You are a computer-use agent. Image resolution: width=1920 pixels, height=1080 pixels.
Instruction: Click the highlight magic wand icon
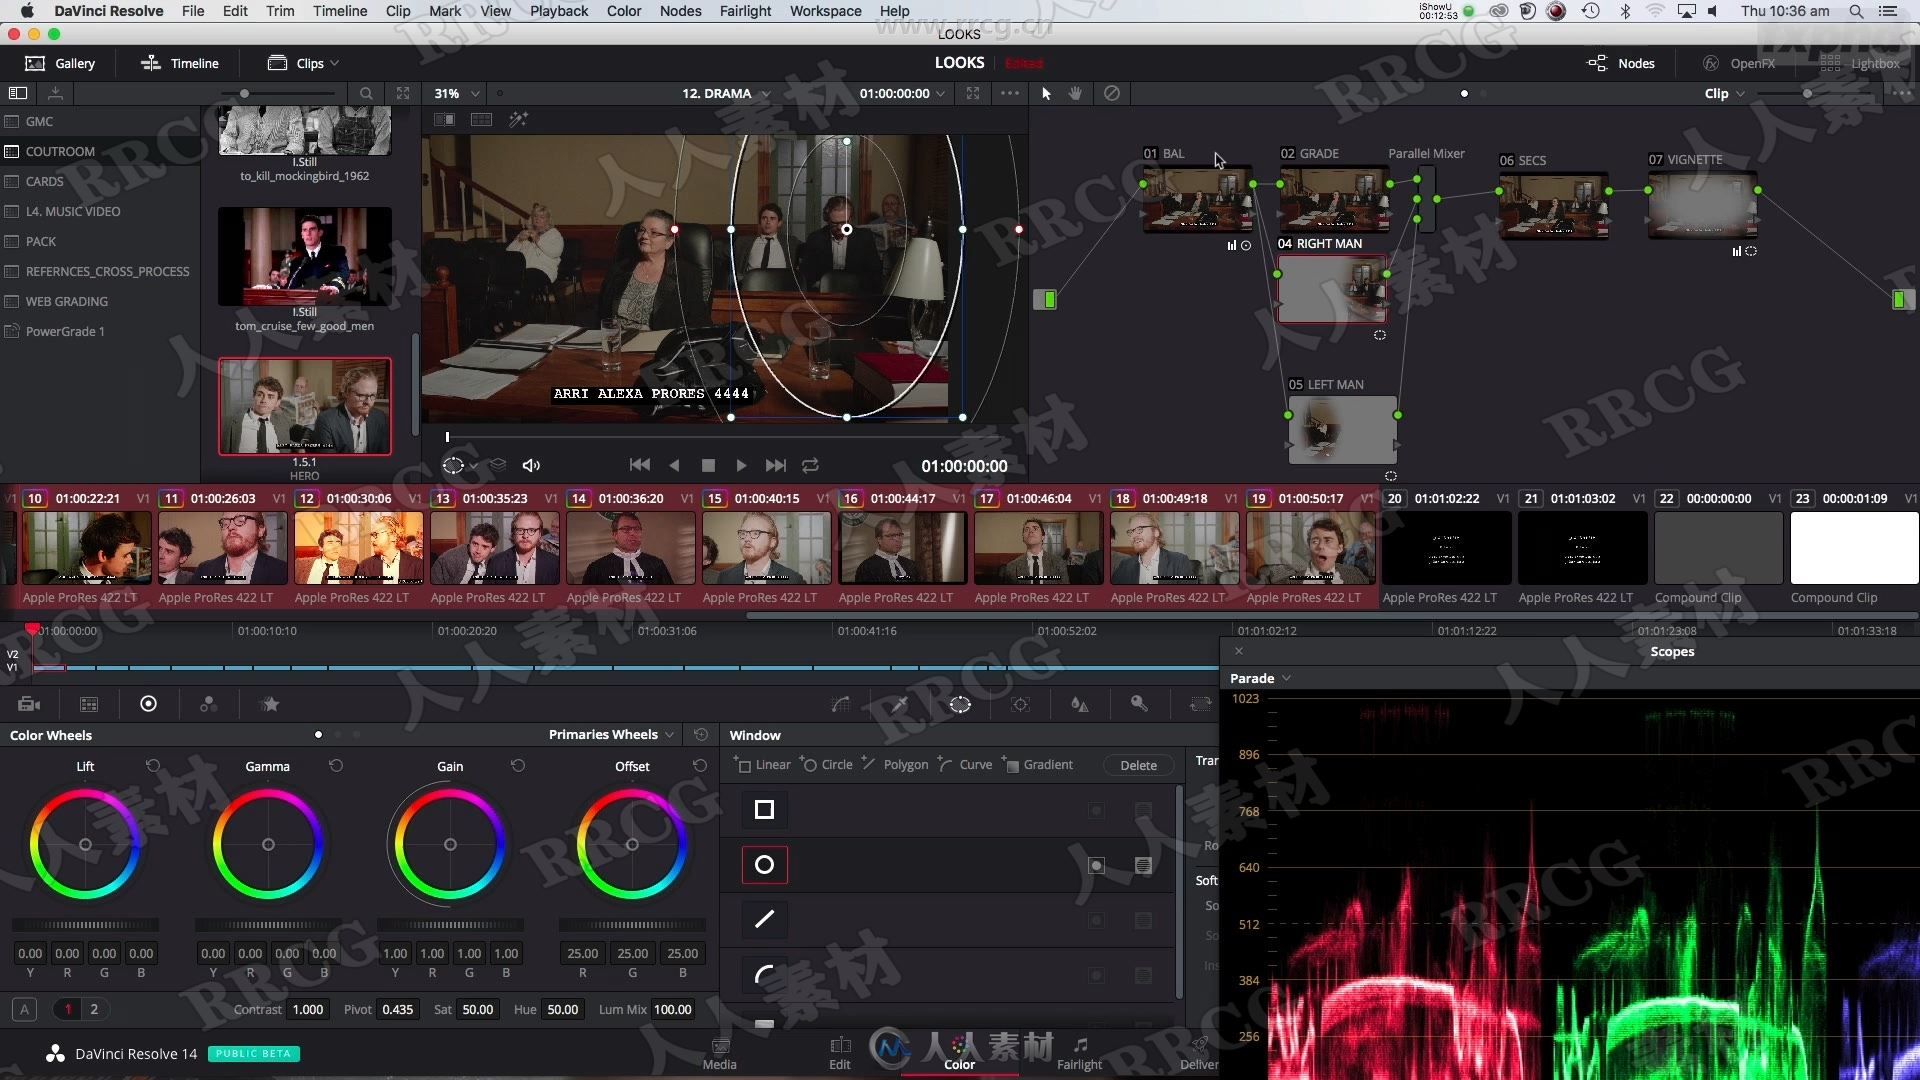coord(518,119)
